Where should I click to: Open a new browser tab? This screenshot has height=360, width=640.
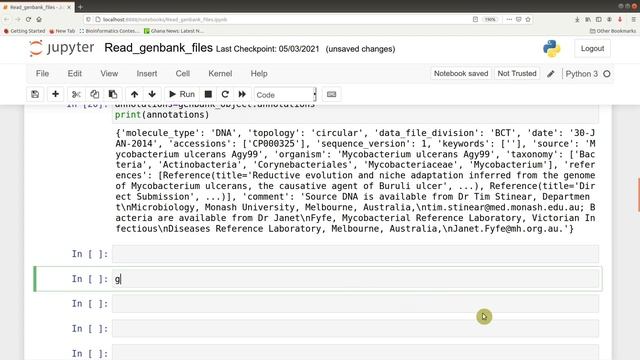[x=80, y=7]
